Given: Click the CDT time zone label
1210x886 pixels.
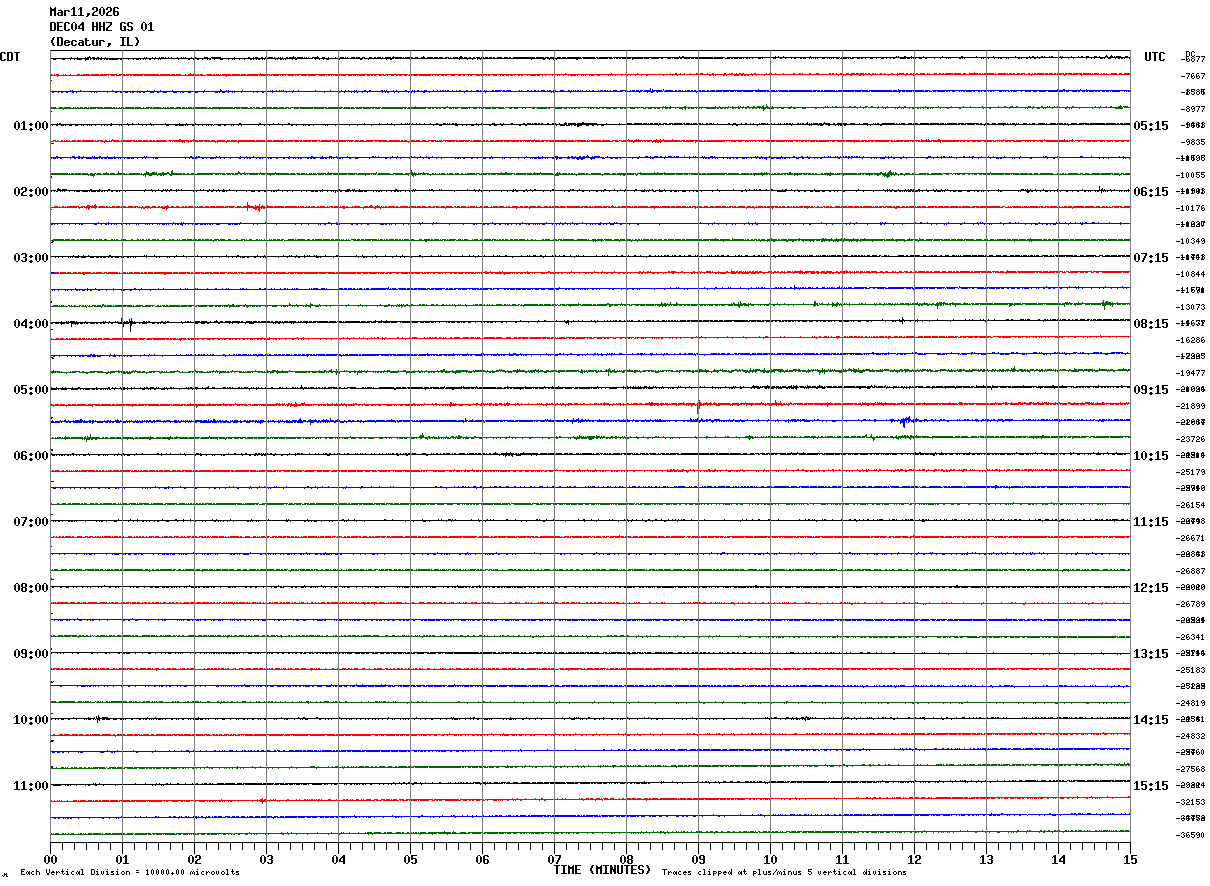Looking at the screenshot, I should click(10, 57).
